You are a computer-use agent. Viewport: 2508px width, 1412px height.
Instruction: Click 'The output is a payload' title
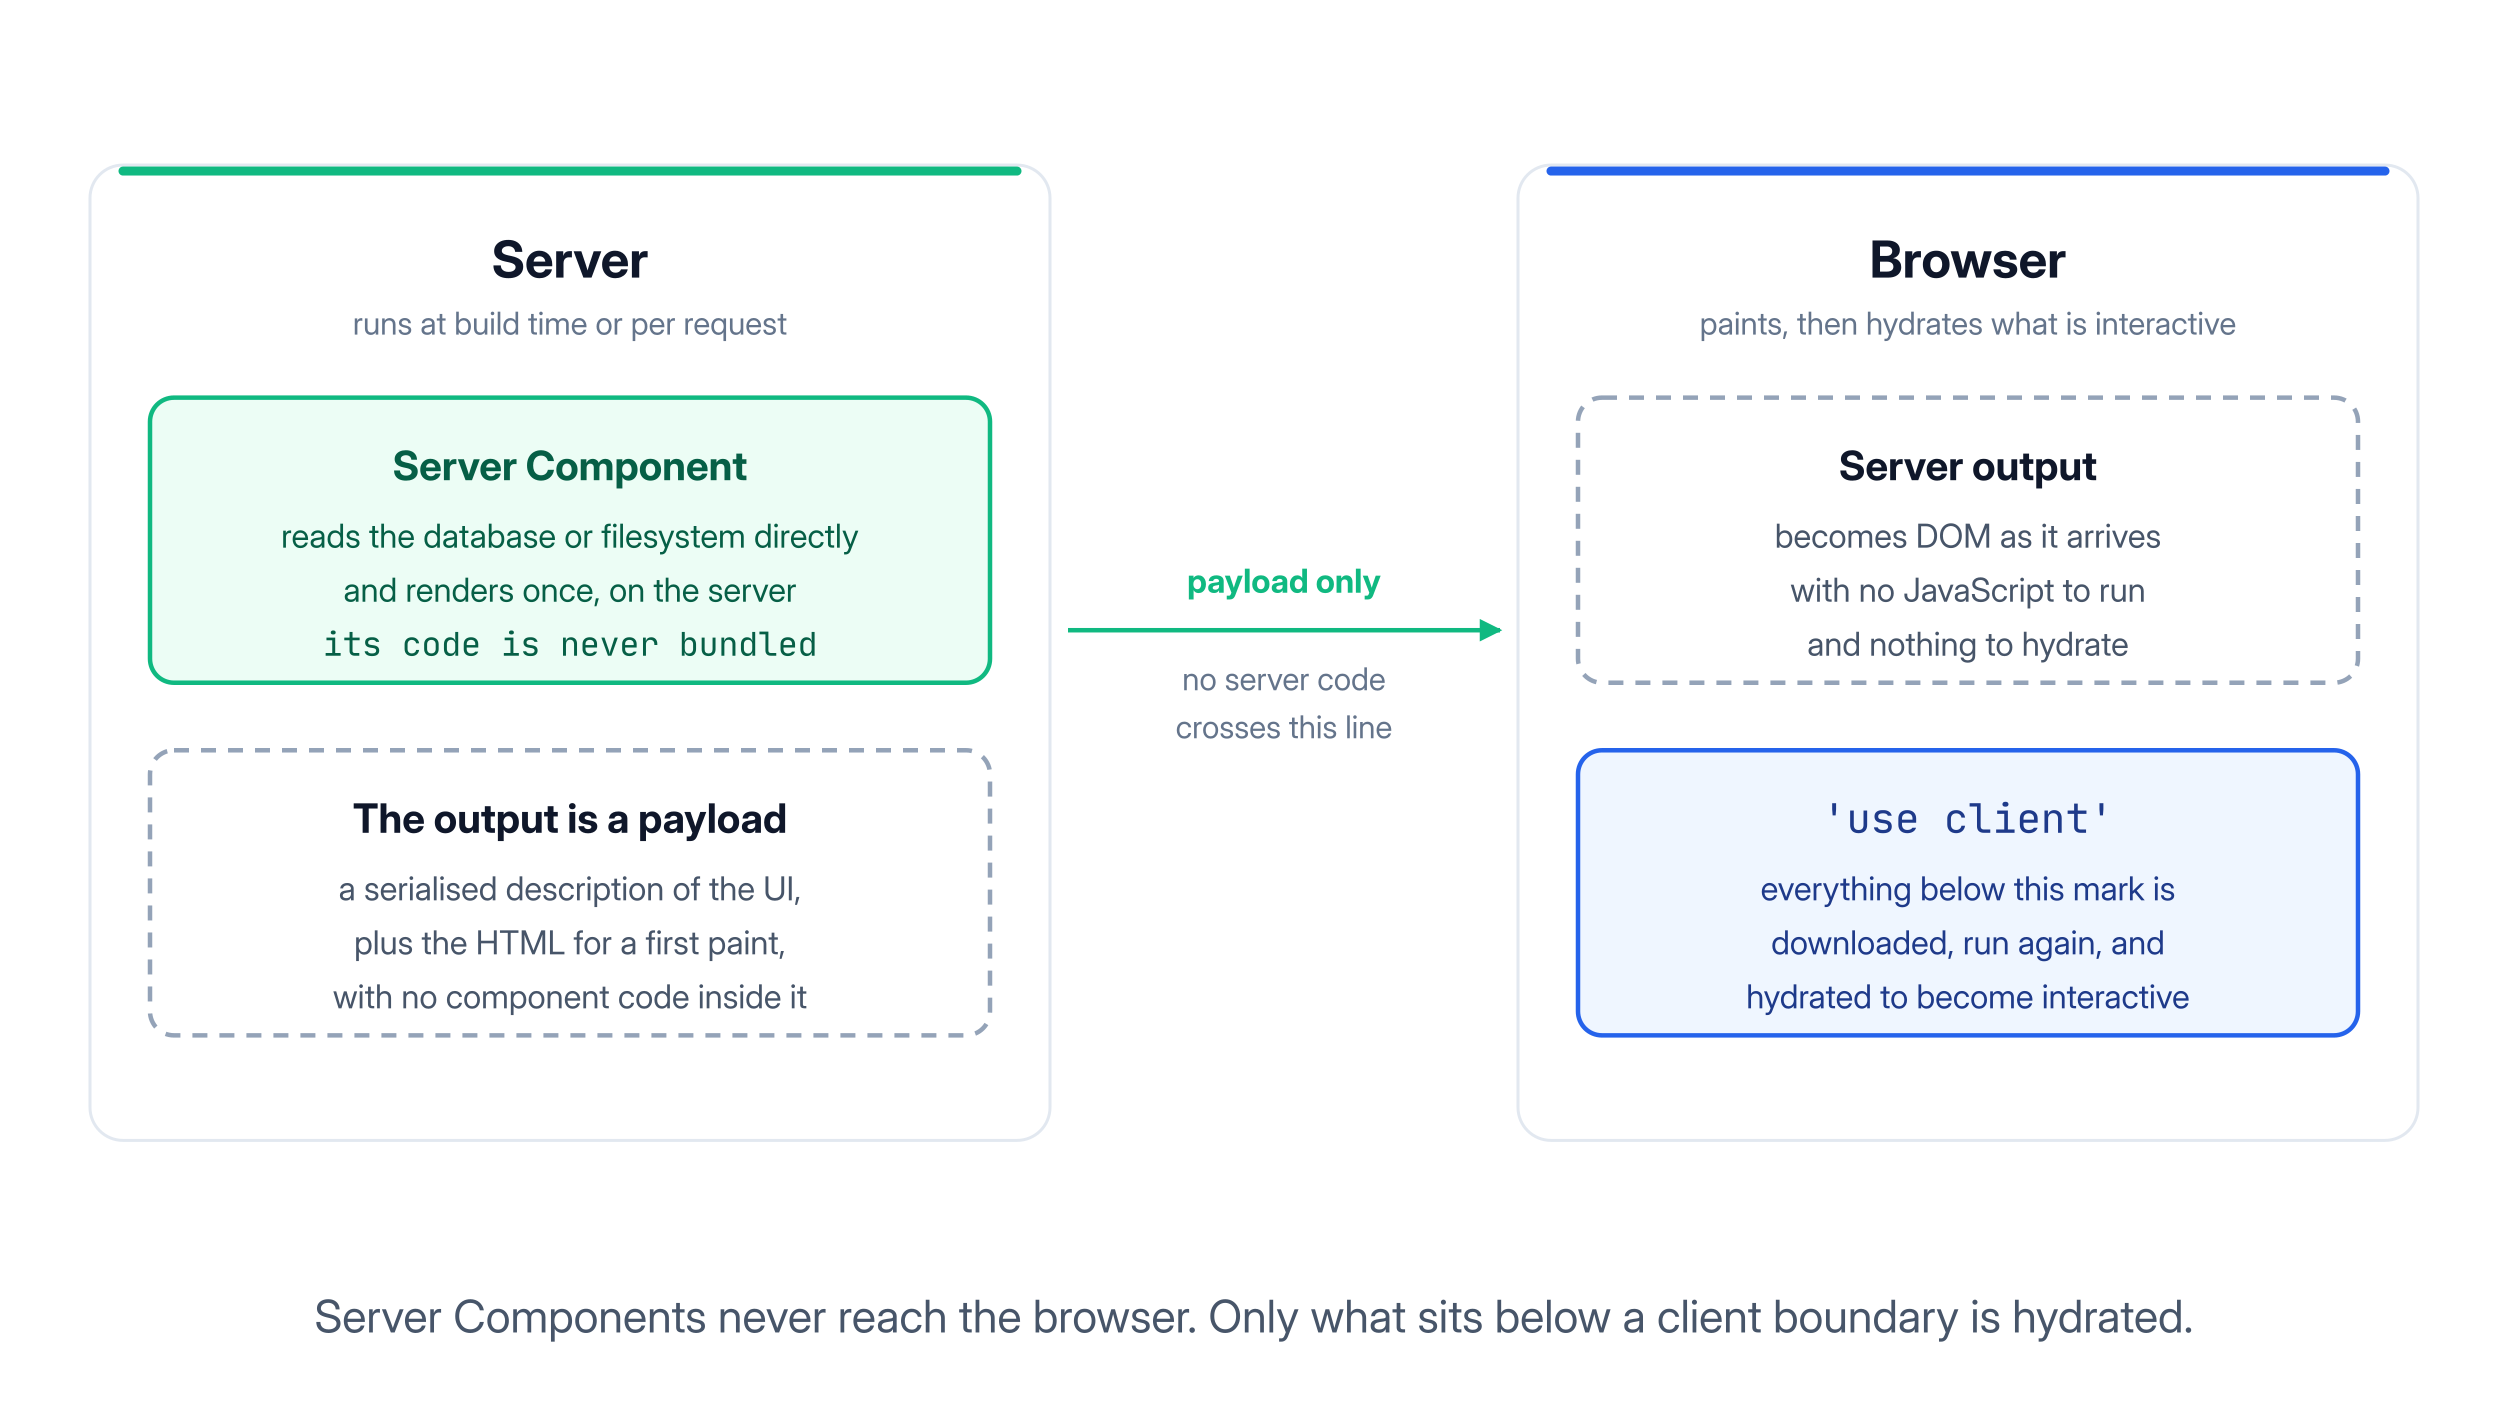(569, 820)
